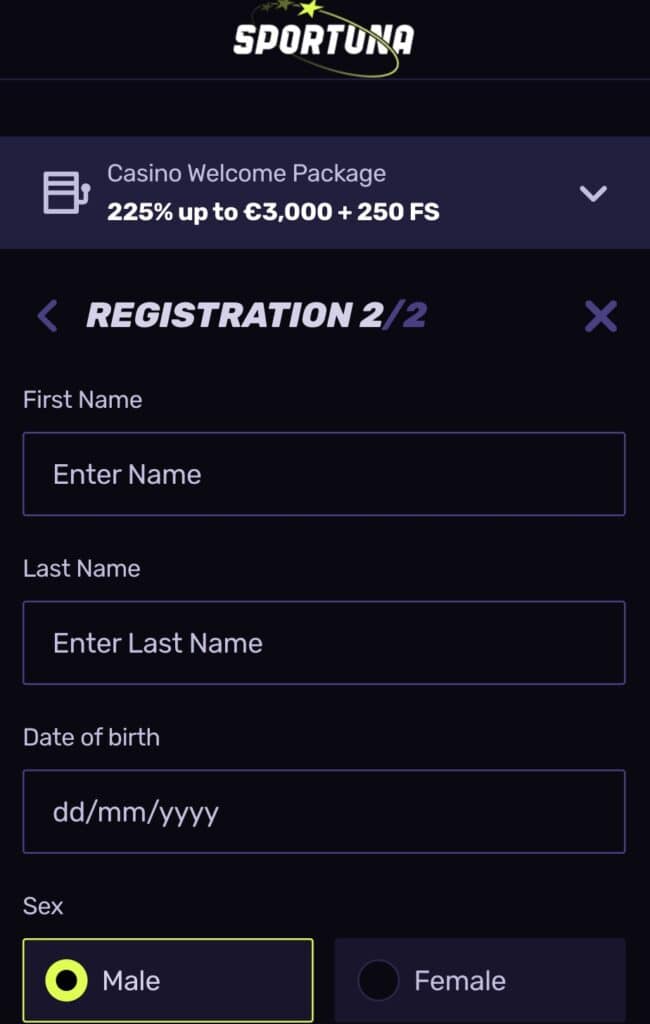Close the registration form with X
Viewport: 650px width, 1024px height.
click(x=601, y=316)
